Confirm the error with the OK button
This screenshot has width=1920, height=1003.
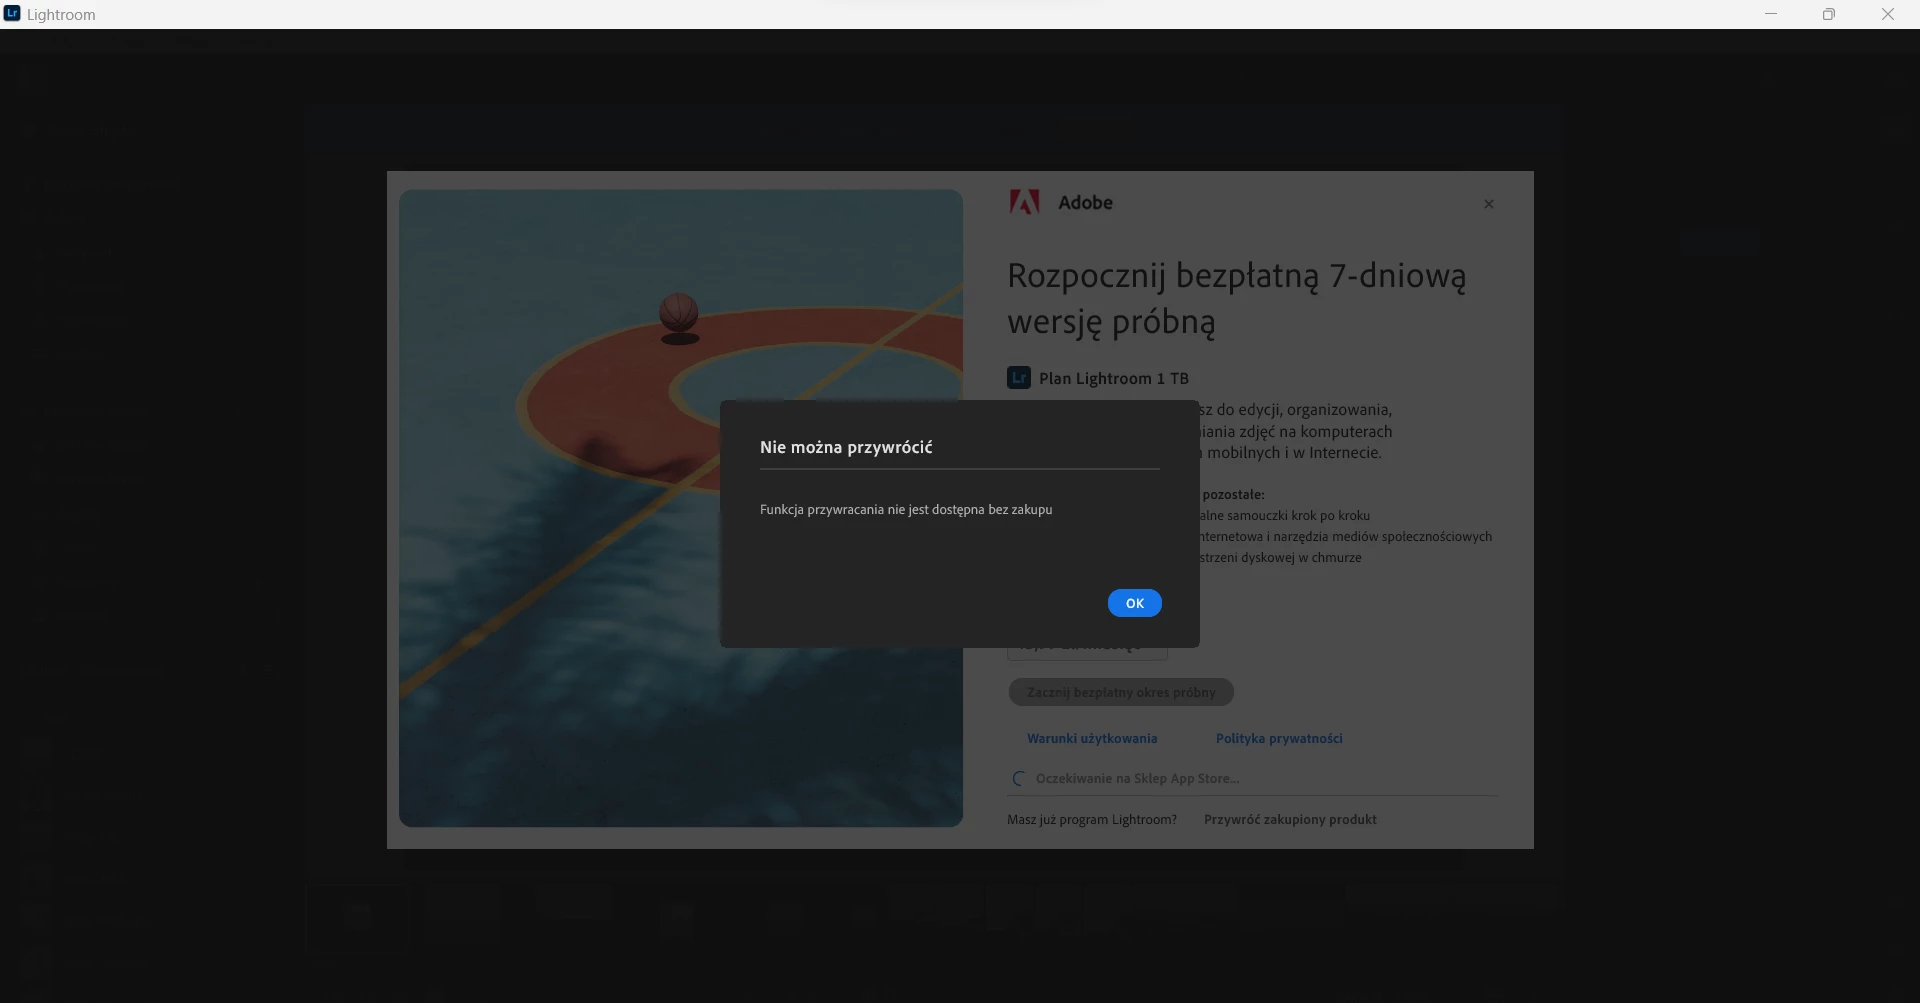pyautogui.click(x=1134, y=603)
